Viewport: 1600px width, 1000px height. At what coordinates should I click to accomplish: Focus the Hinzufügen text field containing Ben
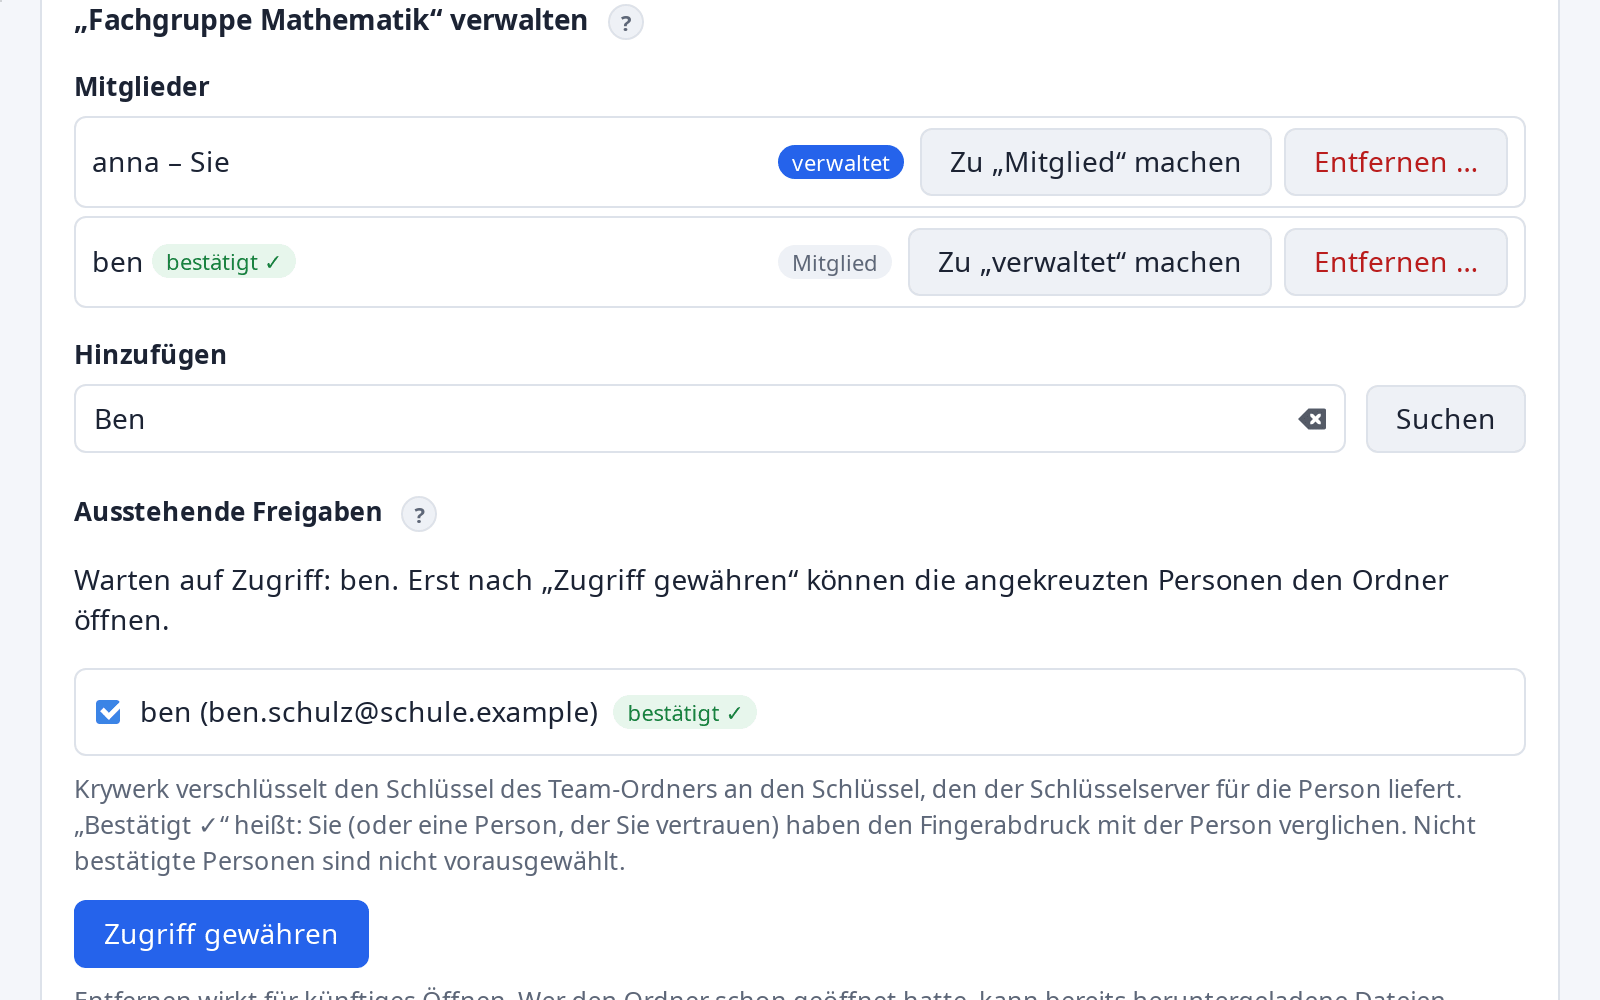709,419
